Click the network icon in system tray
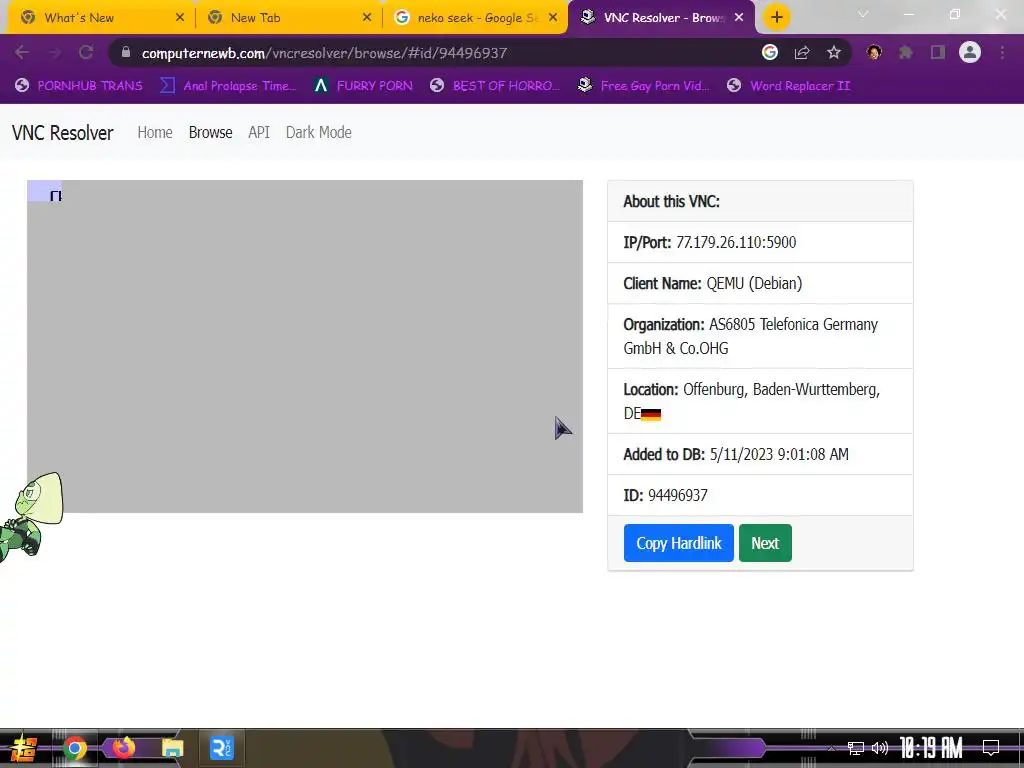Screen dimensions: 1024x768 pos(856,748)
